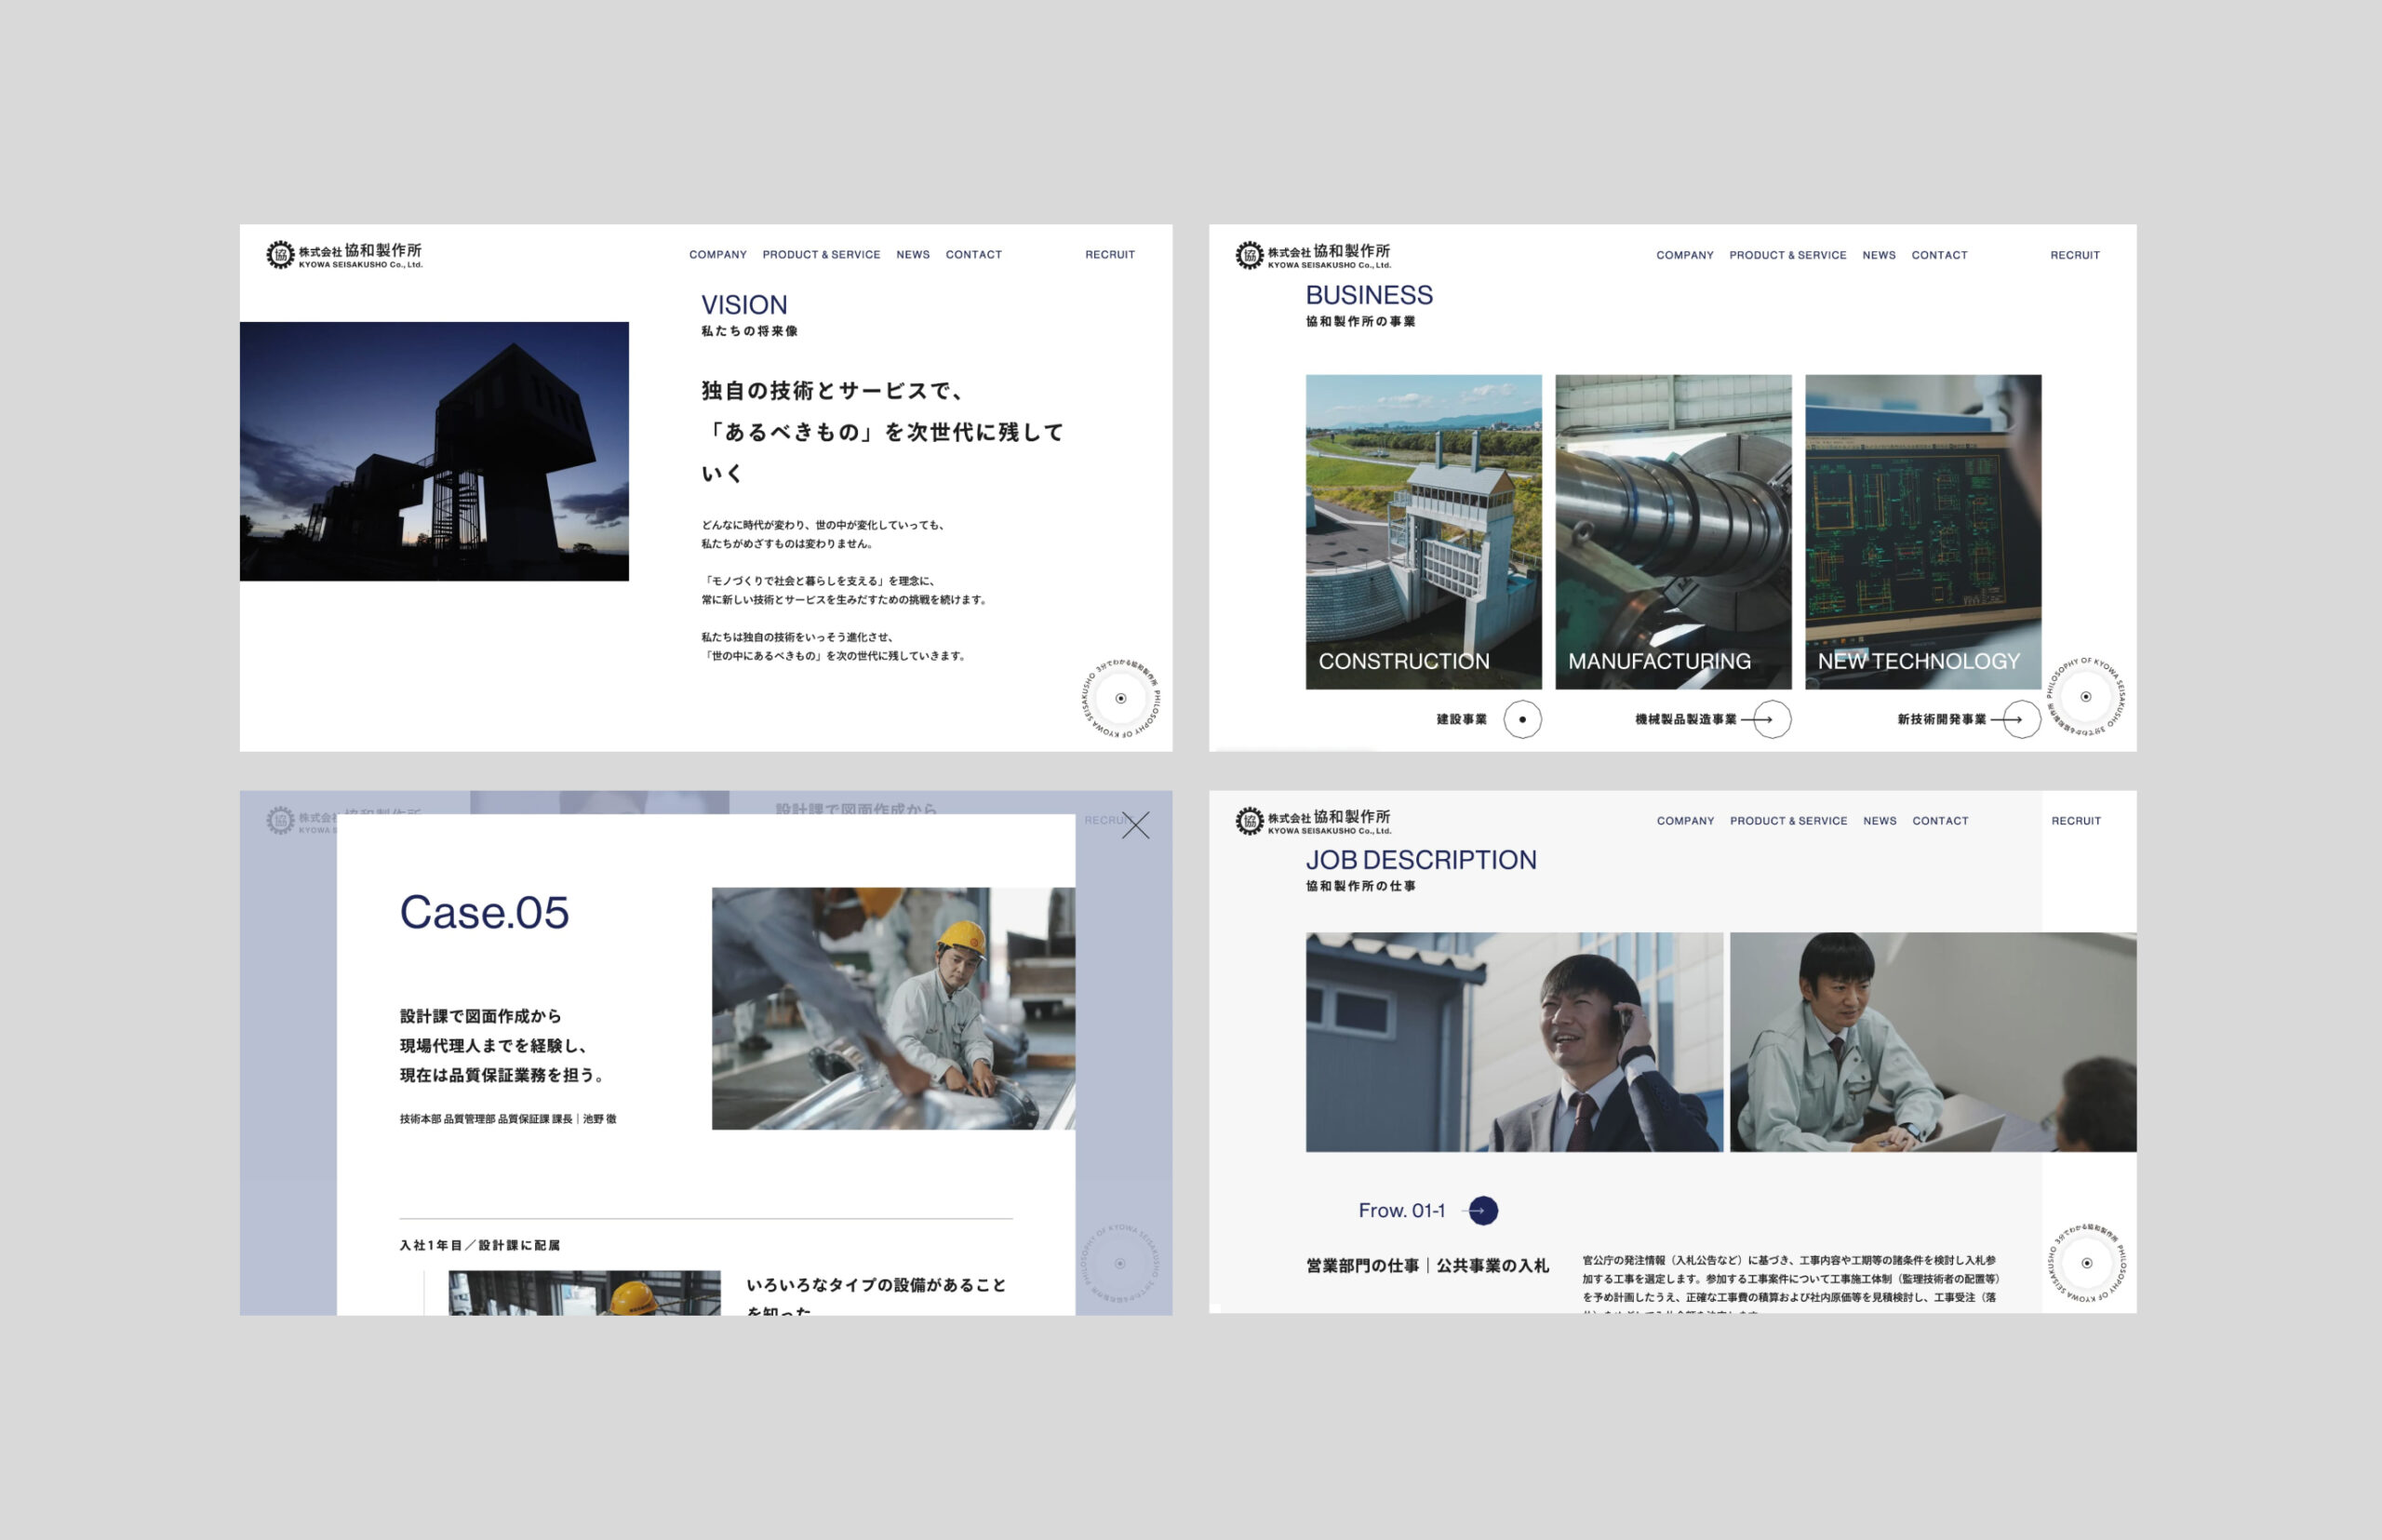Click photo of man on the phone
The width and height of the screenshot is (2382, 1540).
1514,1042
